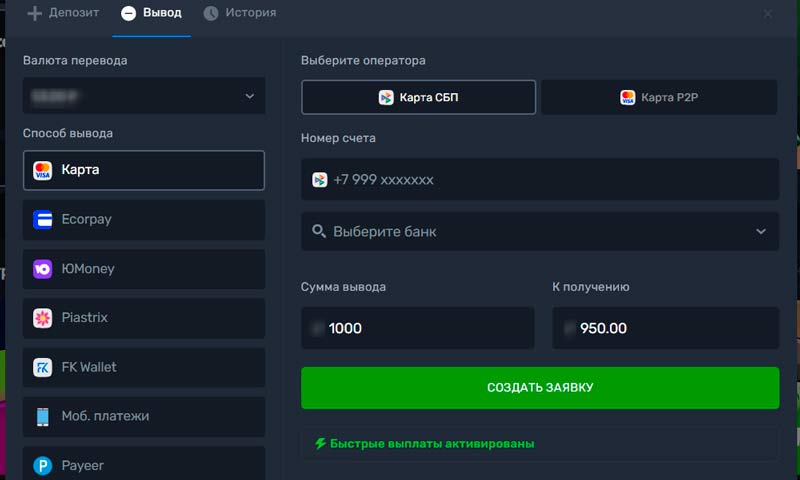
Task: Click the mobile phone icon for Моб. платежи
Action: pos(42,416)
